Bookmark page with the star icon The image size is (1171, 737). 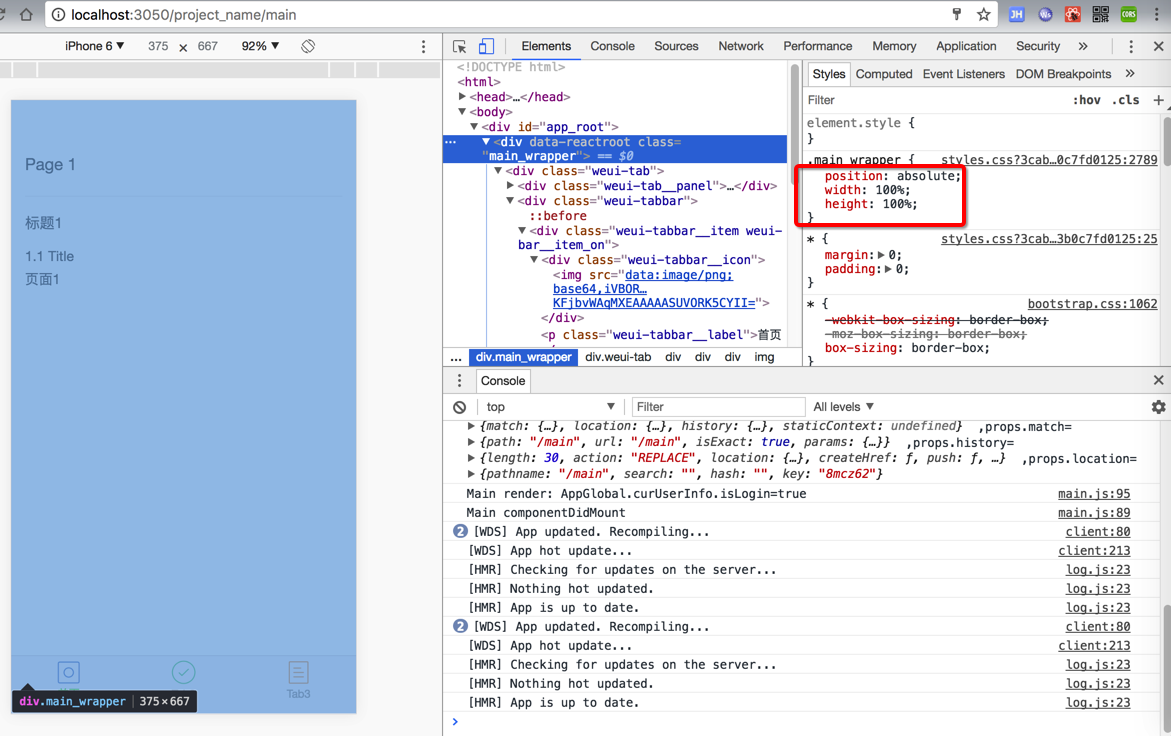pyautogui.click(x=984, y=15)
